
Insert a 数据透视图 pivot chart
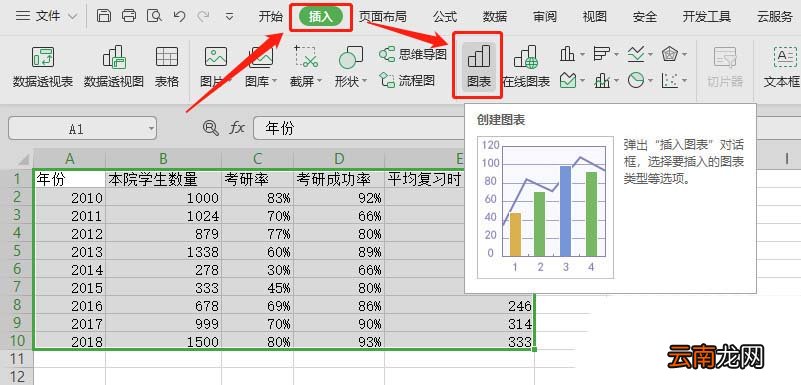point(114,66)
